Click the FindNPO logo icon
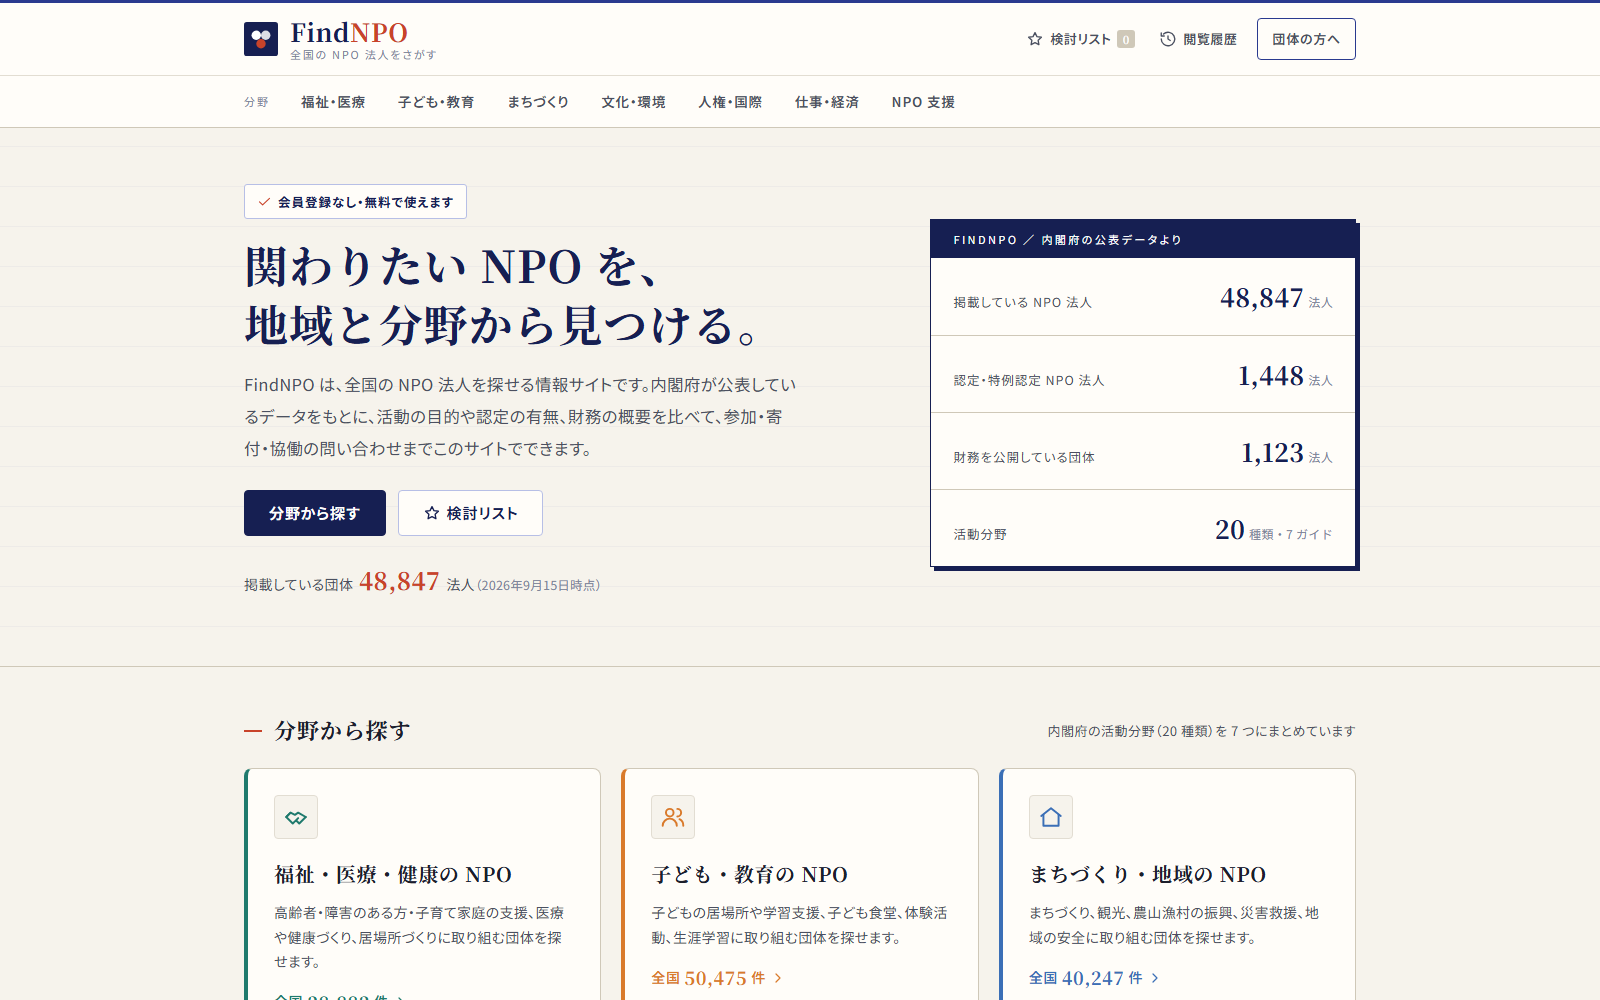Screen dimensions: 1600x1000 pos(261,39)
